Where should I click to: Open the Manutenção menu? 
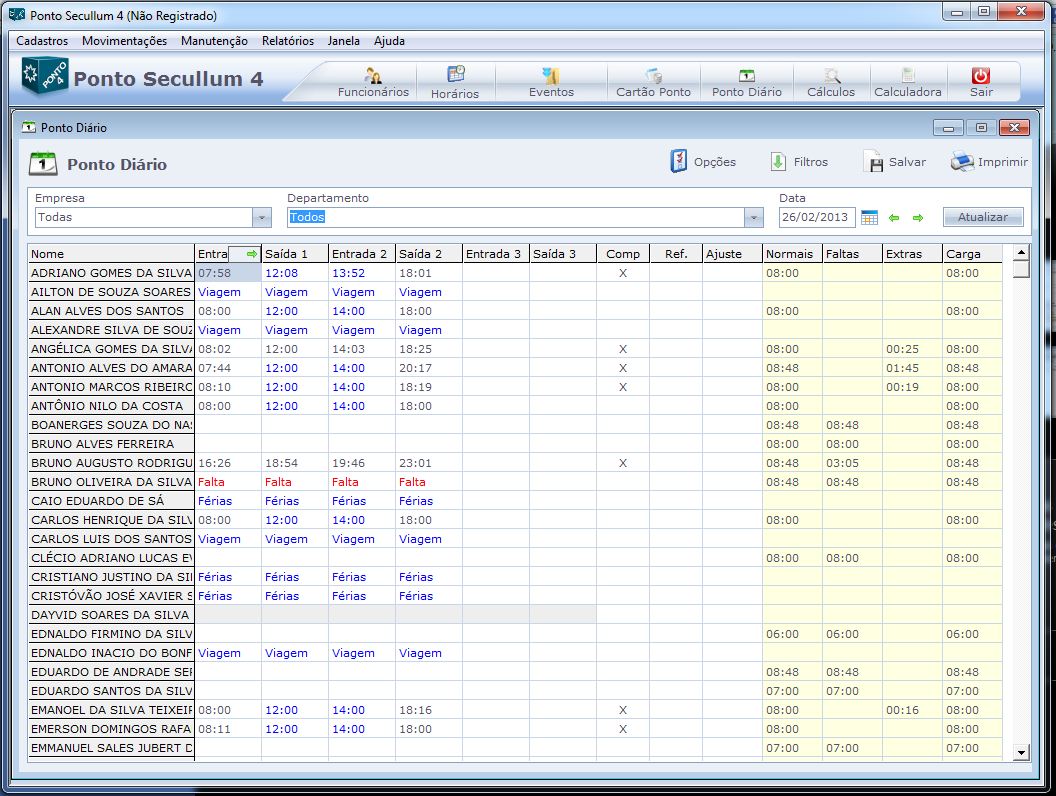pos(214,41)
